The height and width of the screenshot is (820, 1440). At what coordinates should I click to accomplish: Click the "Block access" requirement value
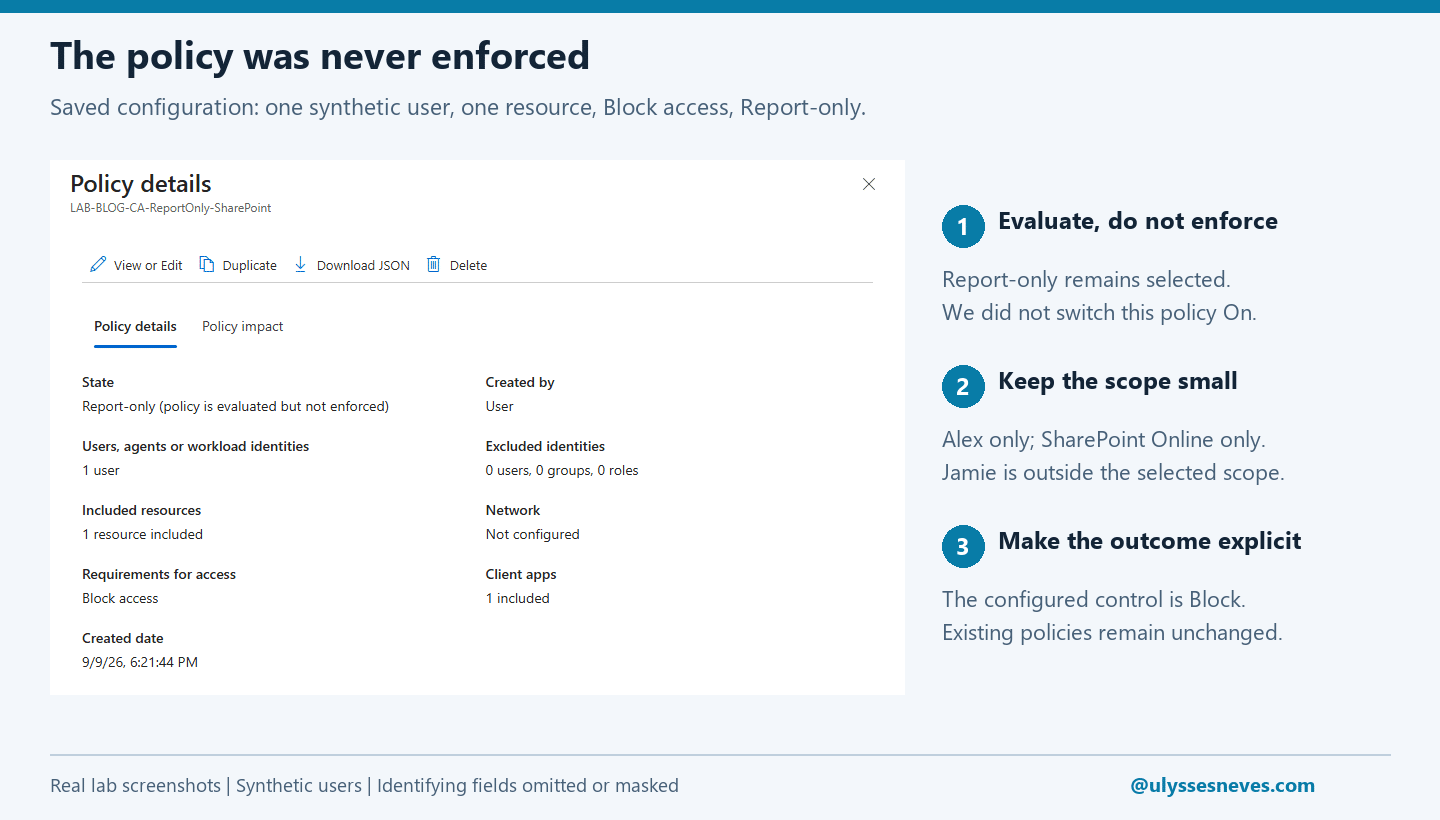(120, 598)
